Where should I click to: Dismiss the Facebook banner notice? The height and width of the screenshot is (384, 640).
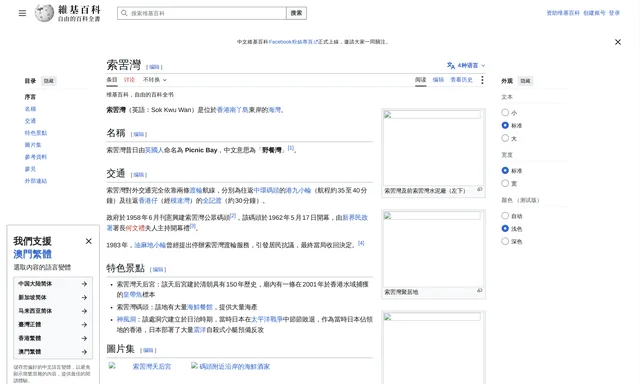(618, 42)
